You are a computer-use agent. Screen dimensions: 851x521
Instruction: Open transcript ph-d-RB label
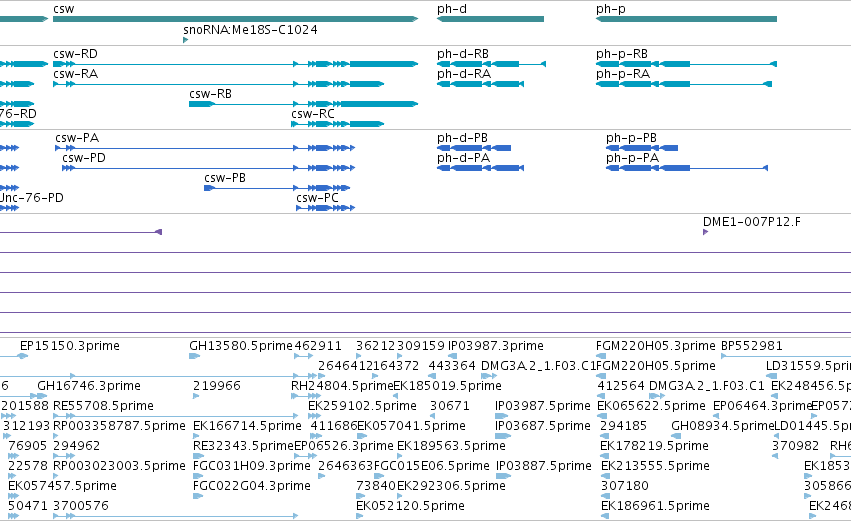pyautogui.click(x=463, y=54)
